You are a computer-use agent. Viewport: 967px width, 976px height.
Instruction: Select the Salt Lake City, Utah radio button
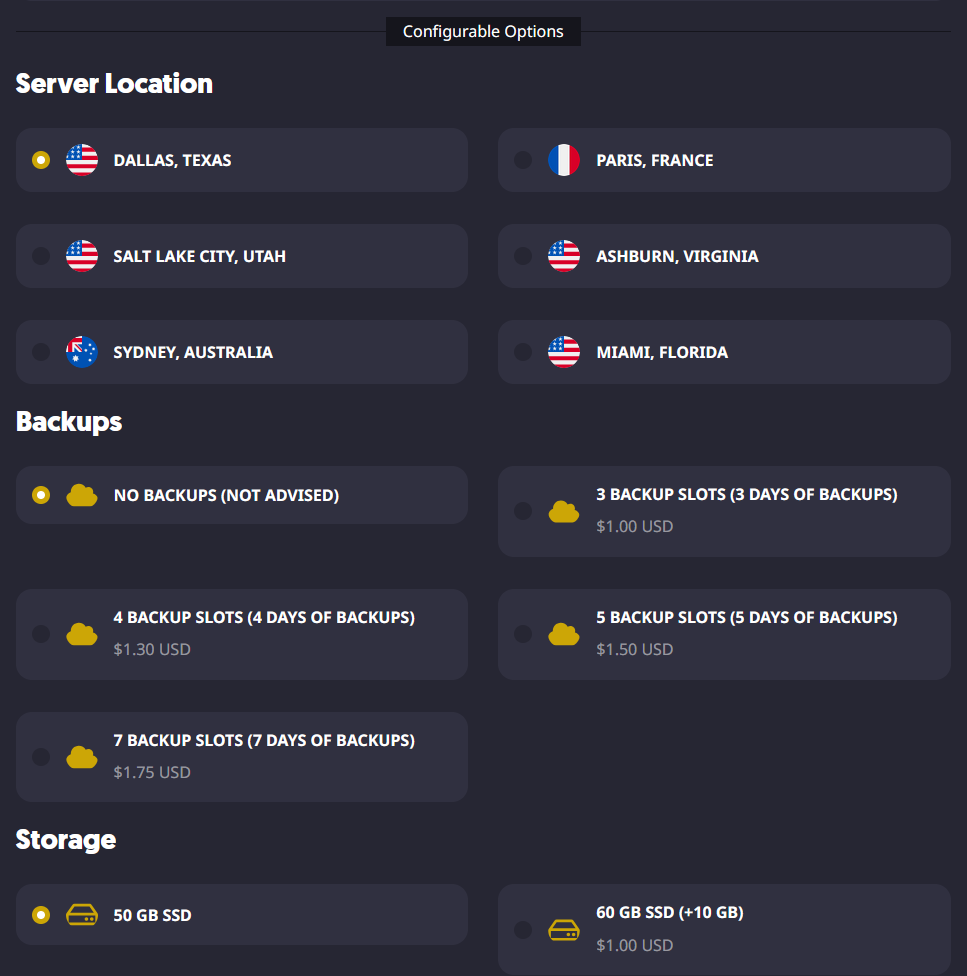pyautogui.click(x=41, y=256)
